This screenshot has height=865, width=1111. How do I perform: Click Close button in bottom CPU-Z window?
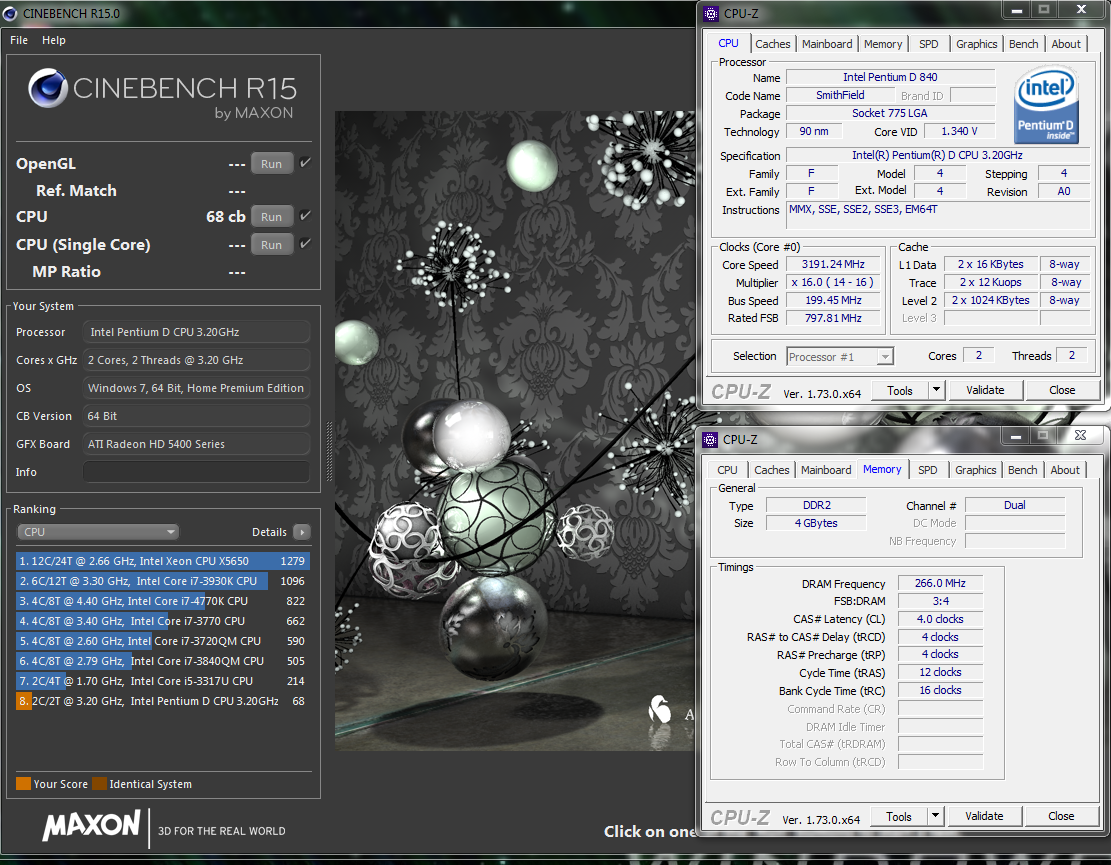1061,817
